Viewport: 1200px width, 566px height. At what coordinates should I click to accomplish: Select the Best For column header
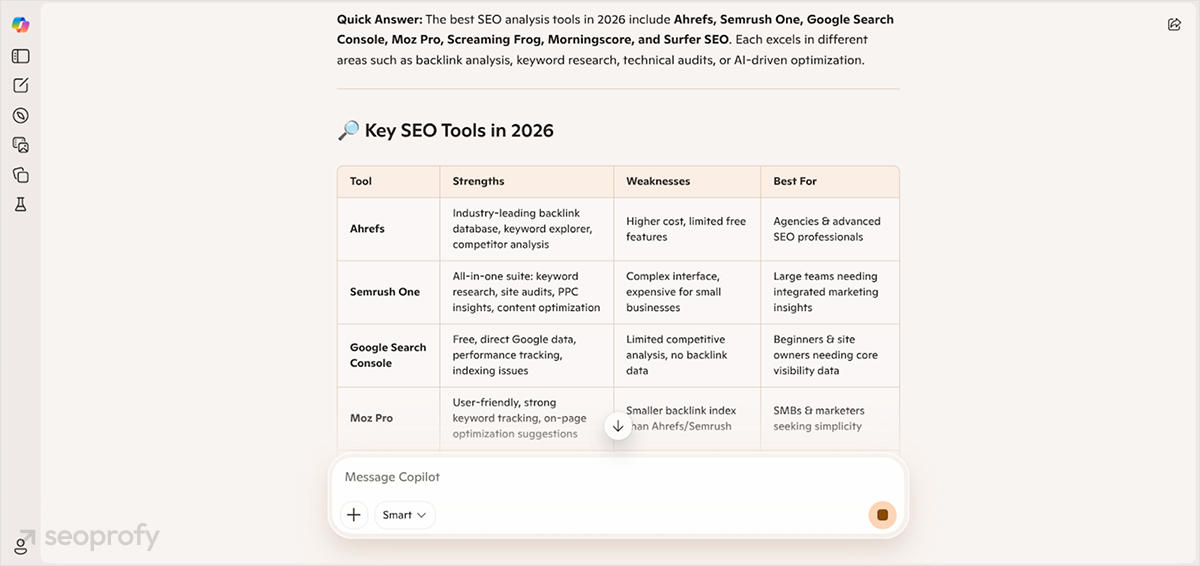tap(795, 181)
